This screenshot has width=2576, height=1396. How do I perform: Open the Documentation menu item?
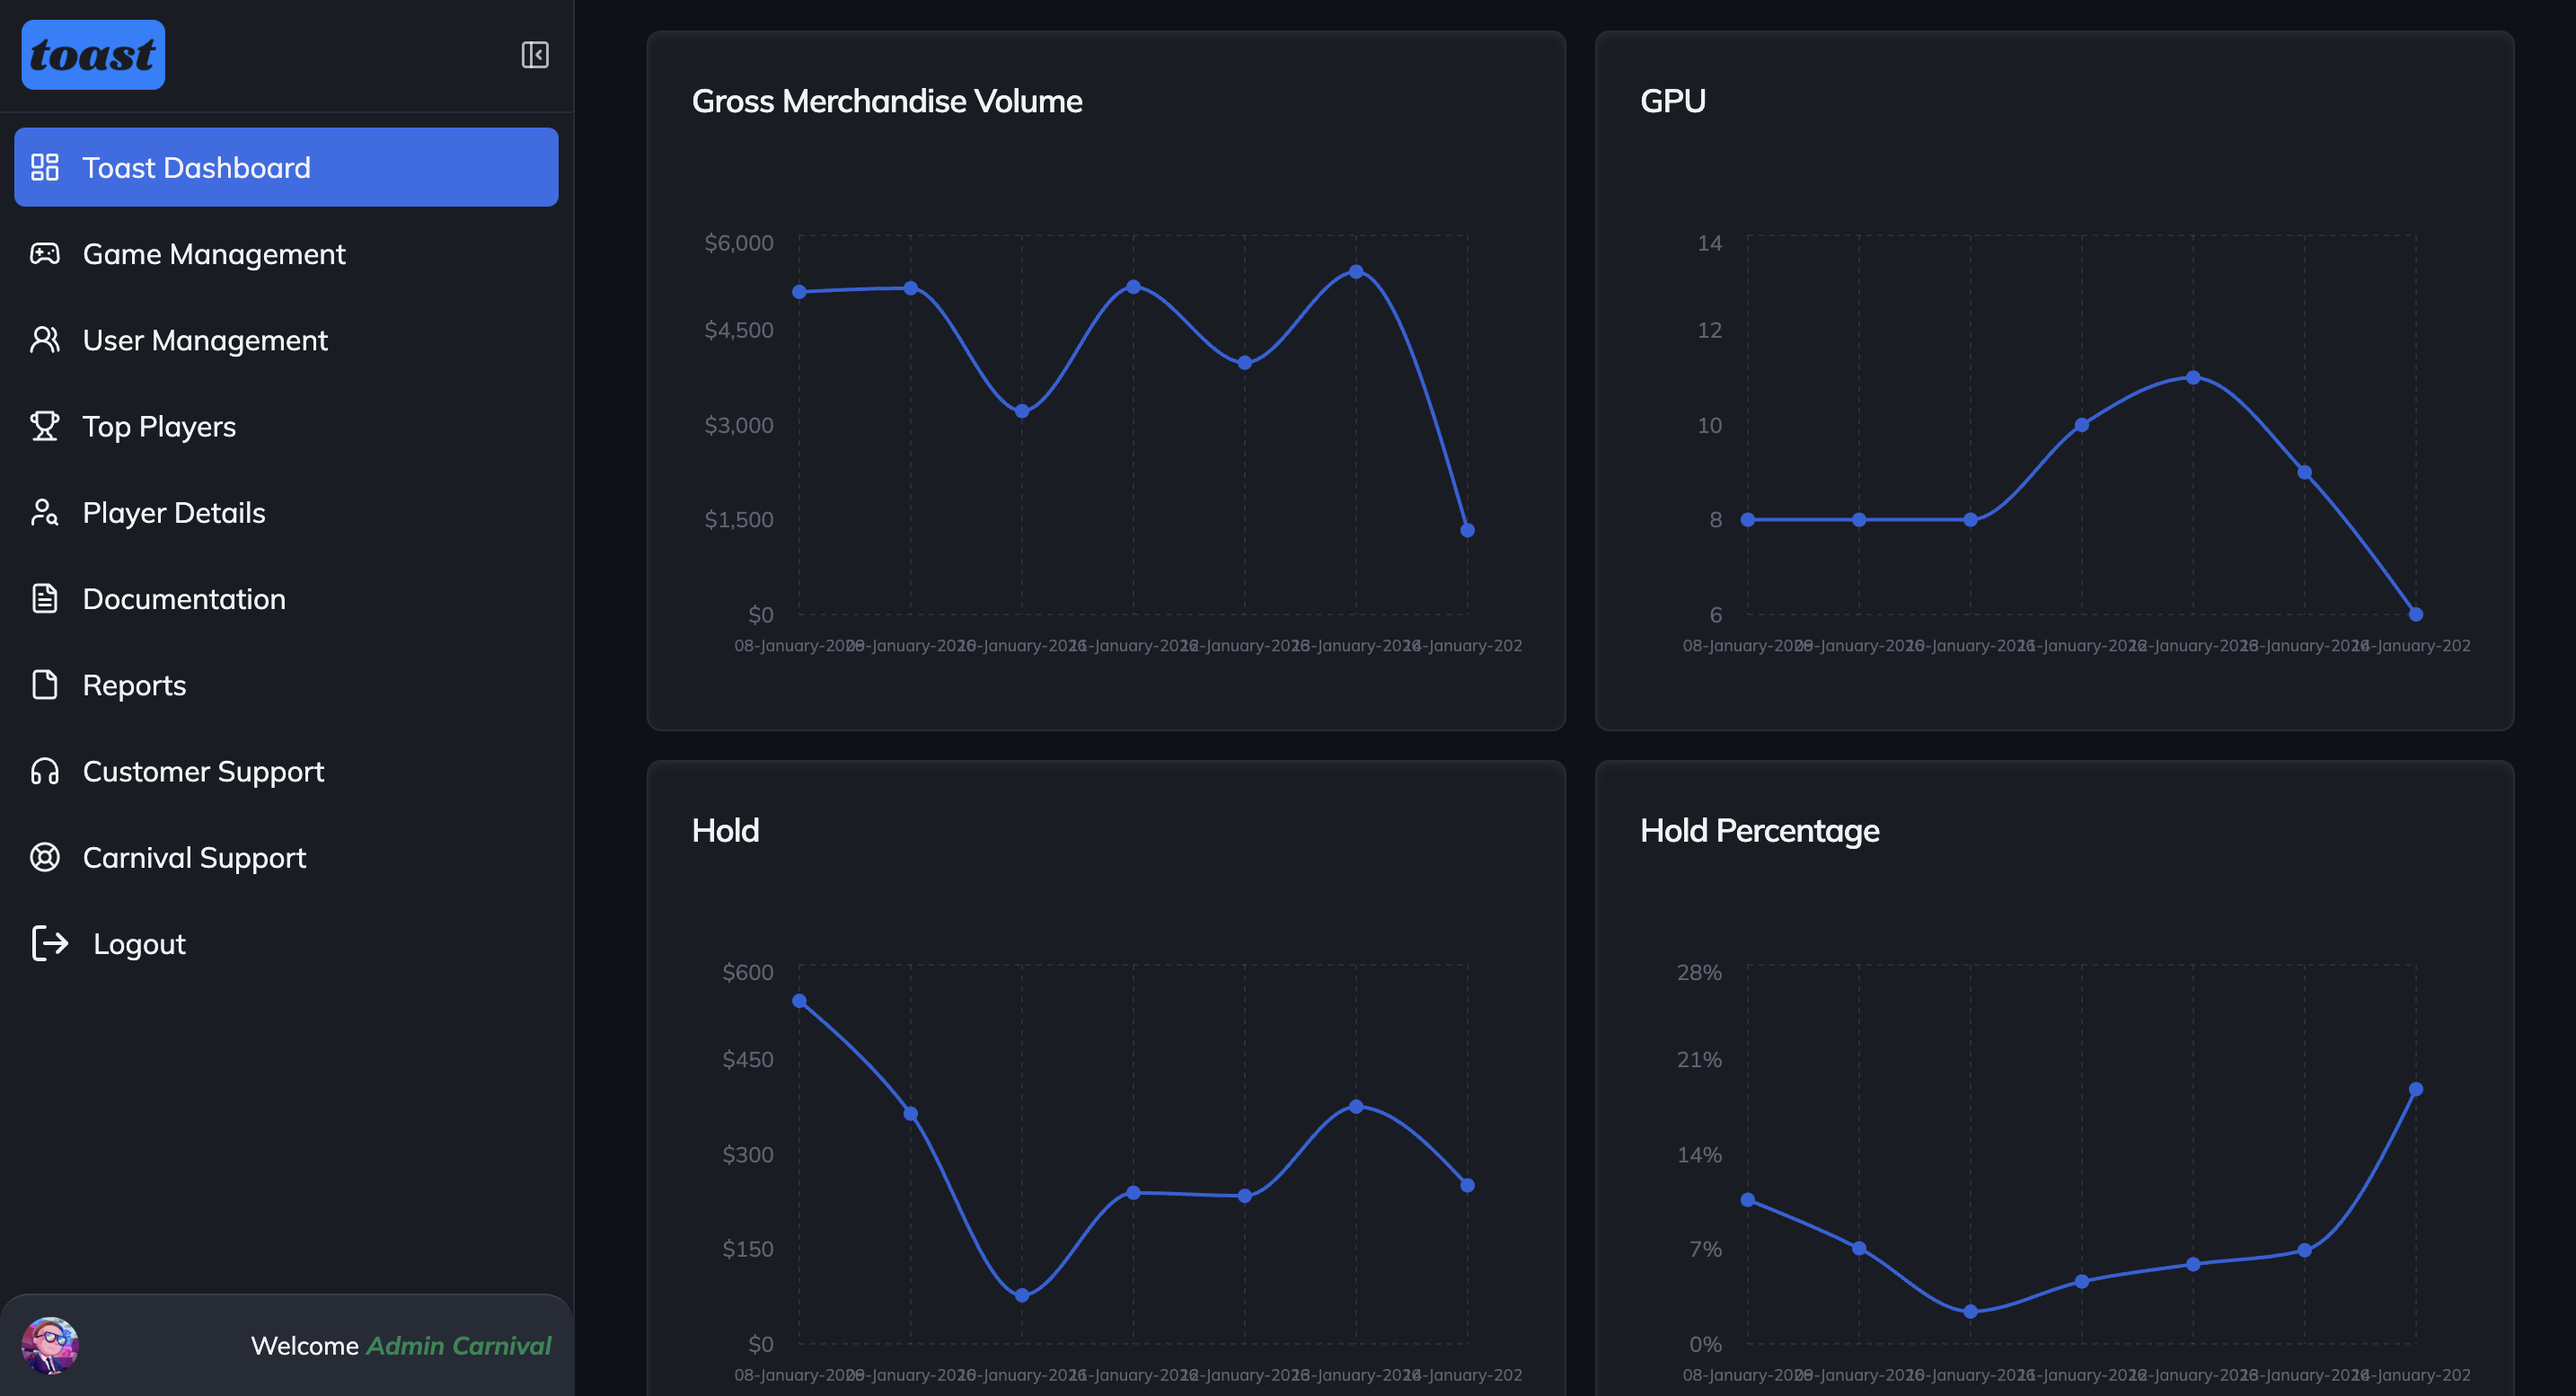(x=184, y=599)
